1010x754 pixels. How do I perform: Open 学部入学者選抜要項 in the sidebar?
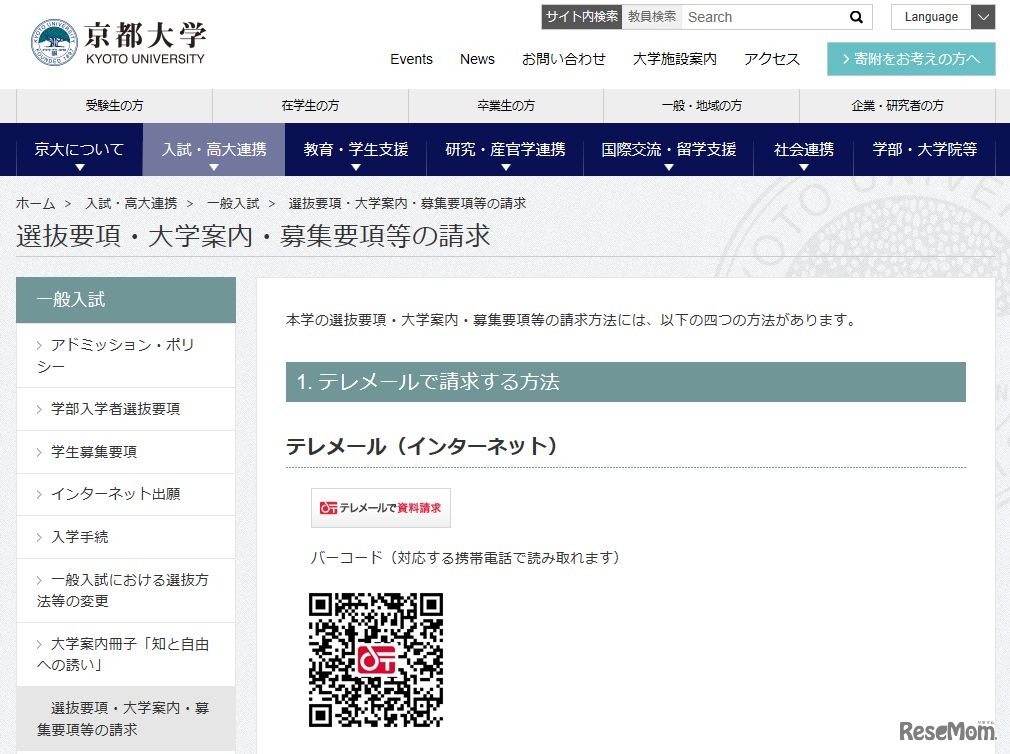pos(126,409)
